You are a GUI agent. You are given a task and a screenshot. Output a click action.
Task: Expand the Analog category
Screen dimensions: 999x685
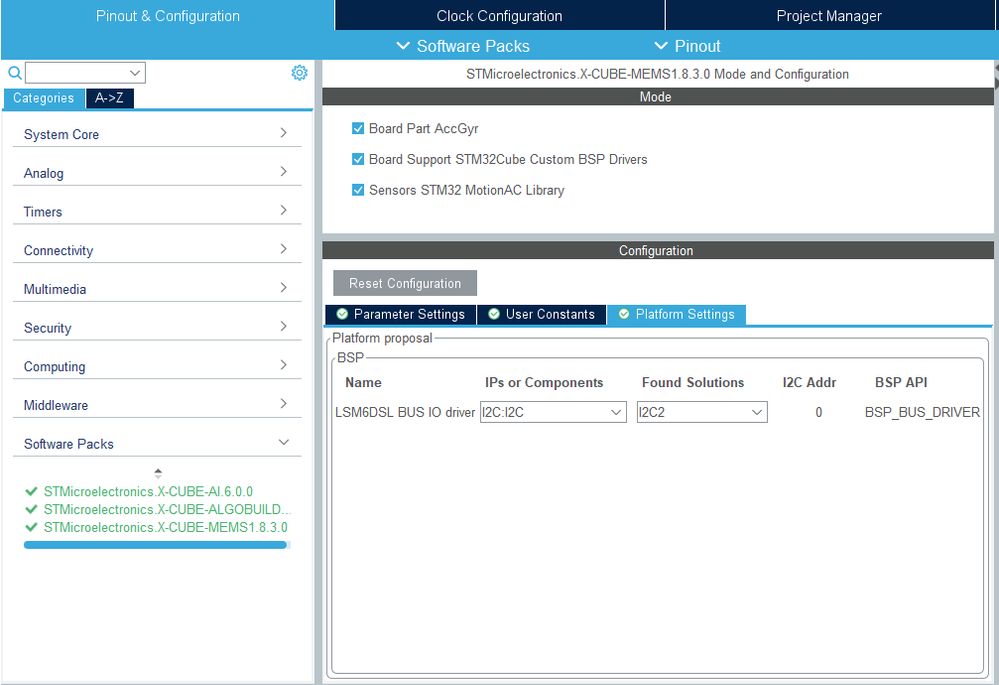(157, 173)
